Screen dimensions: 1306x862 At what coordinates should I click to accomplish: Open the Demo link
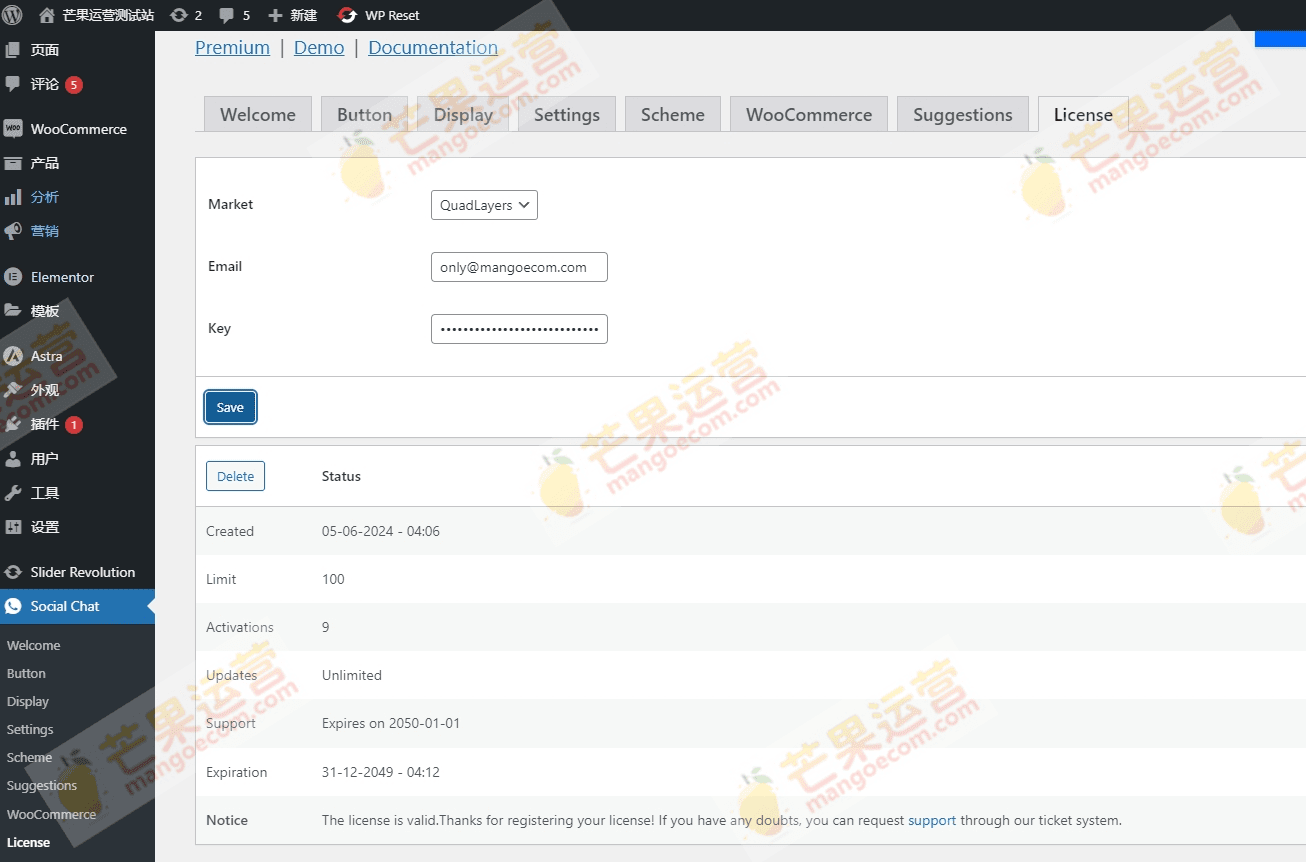[319, 47]
